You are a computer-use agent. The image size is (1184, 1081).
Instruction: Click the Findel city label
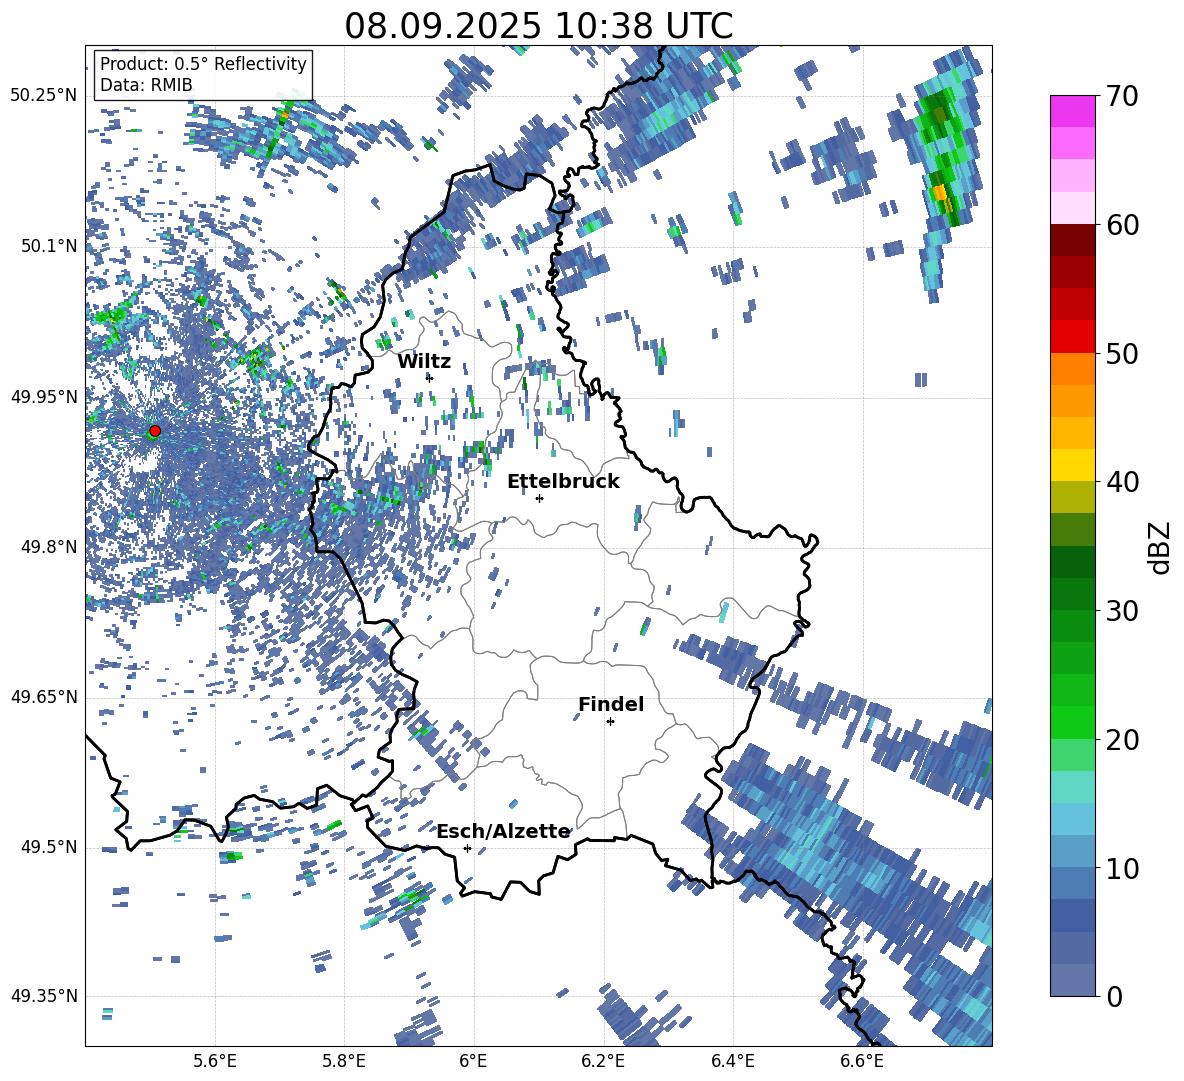click(611, 704)
